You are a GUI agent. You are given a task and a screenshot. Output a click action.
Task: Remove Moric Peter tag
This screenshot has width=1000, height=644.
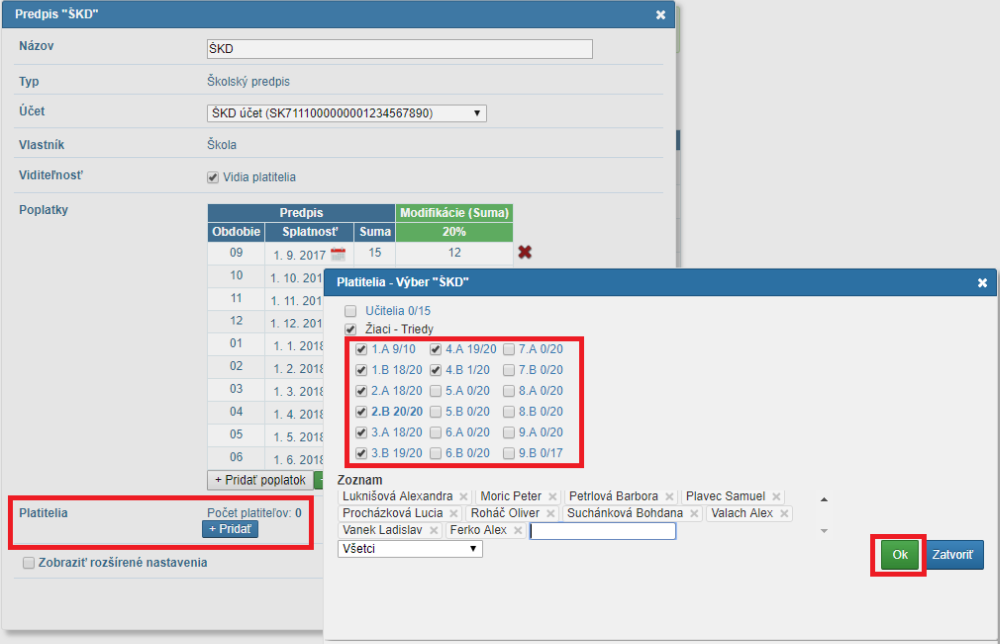552,497
